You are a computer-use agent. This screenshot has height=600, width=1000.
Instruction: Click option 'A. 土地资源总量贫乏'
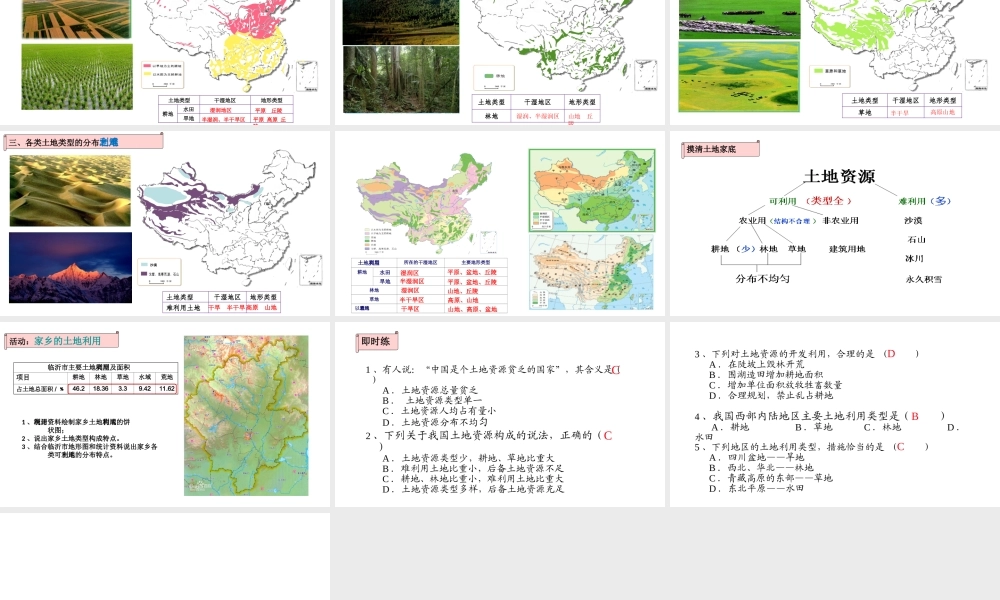(430, 390)
